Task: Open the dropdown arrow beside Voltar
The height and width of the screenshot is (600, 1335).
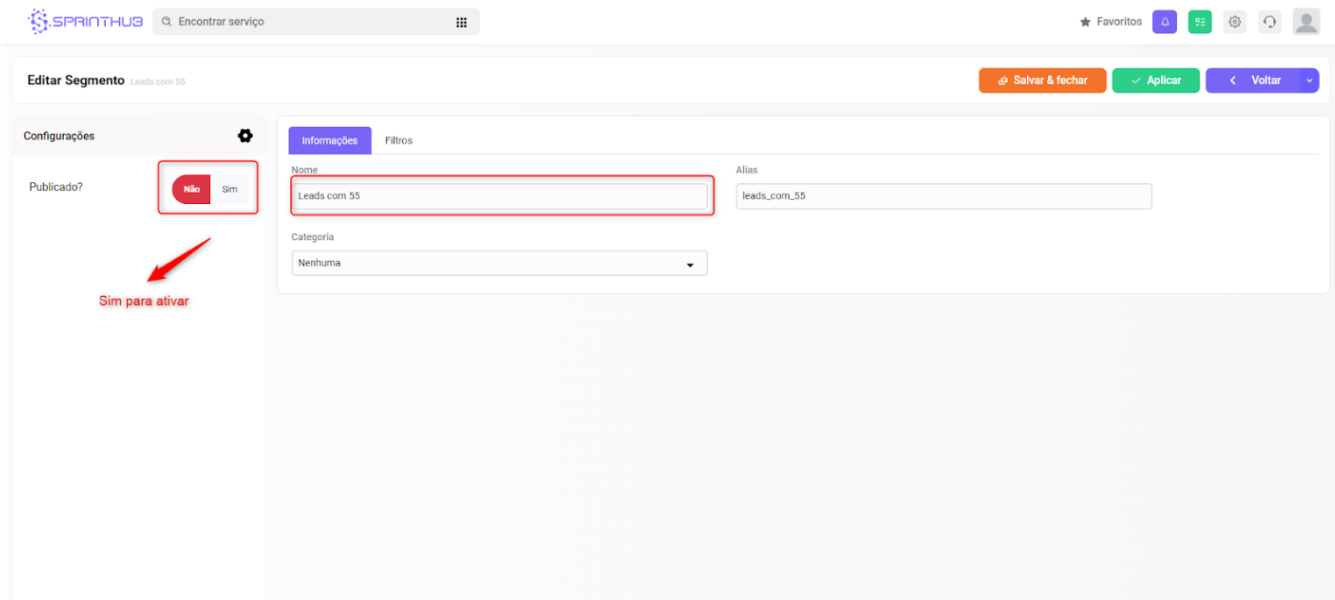Action: pos(1309,81)
